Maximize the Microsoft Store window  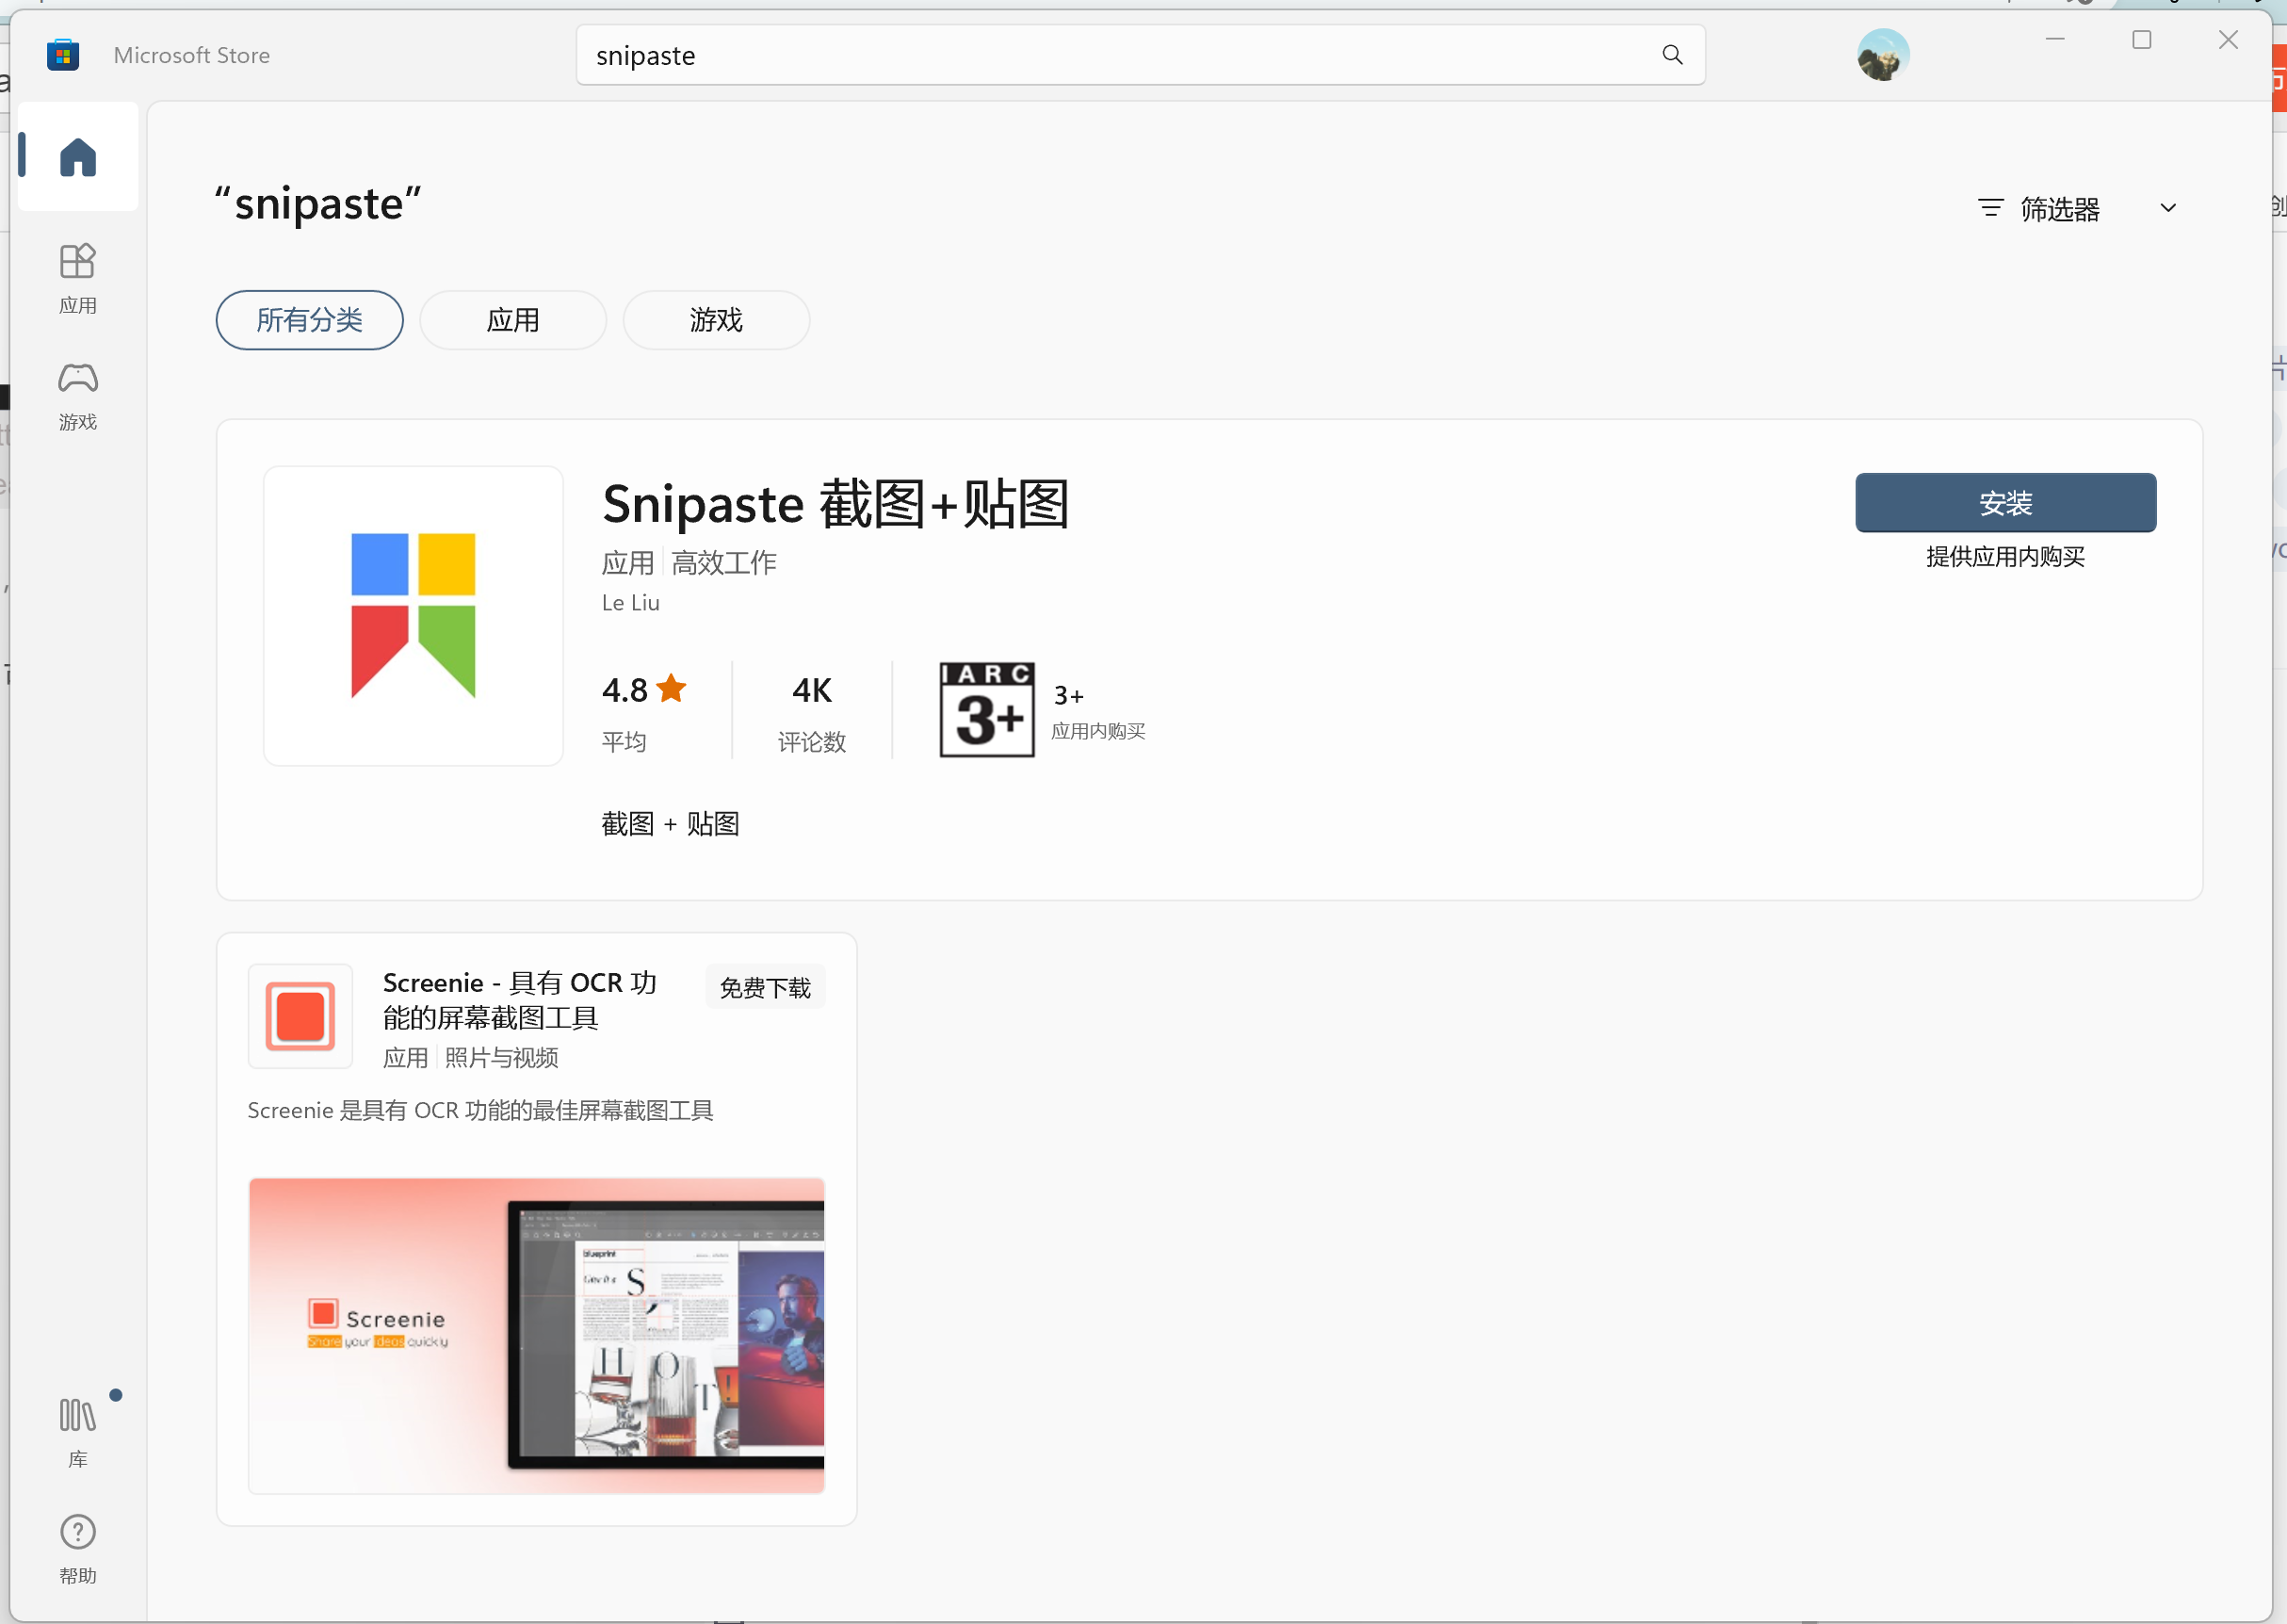[x=2142, y=40]
